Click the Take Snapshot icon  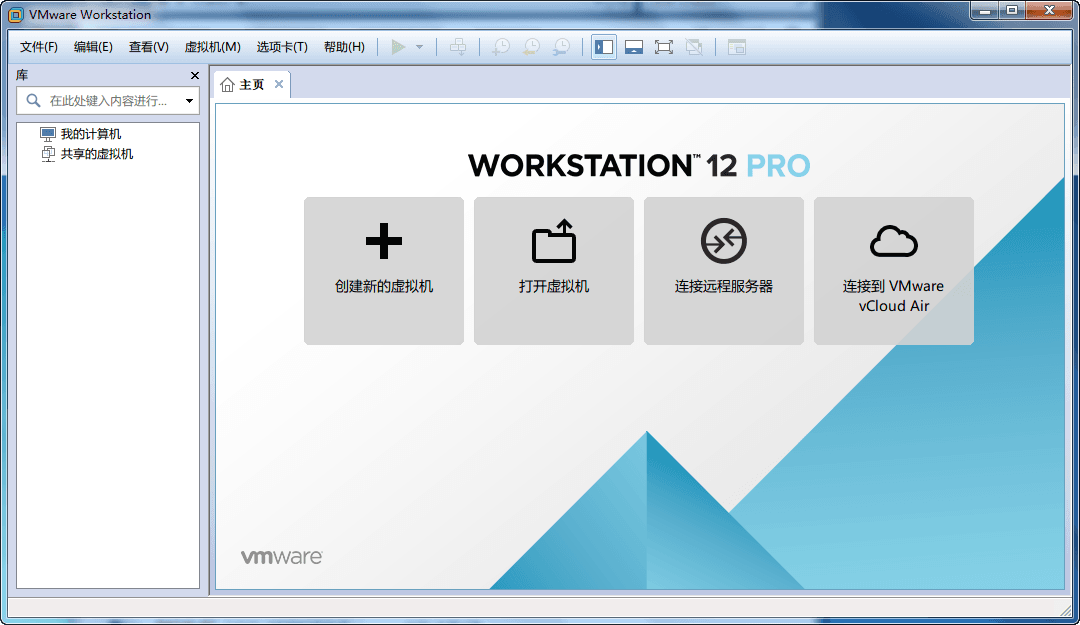pos(501,46)
